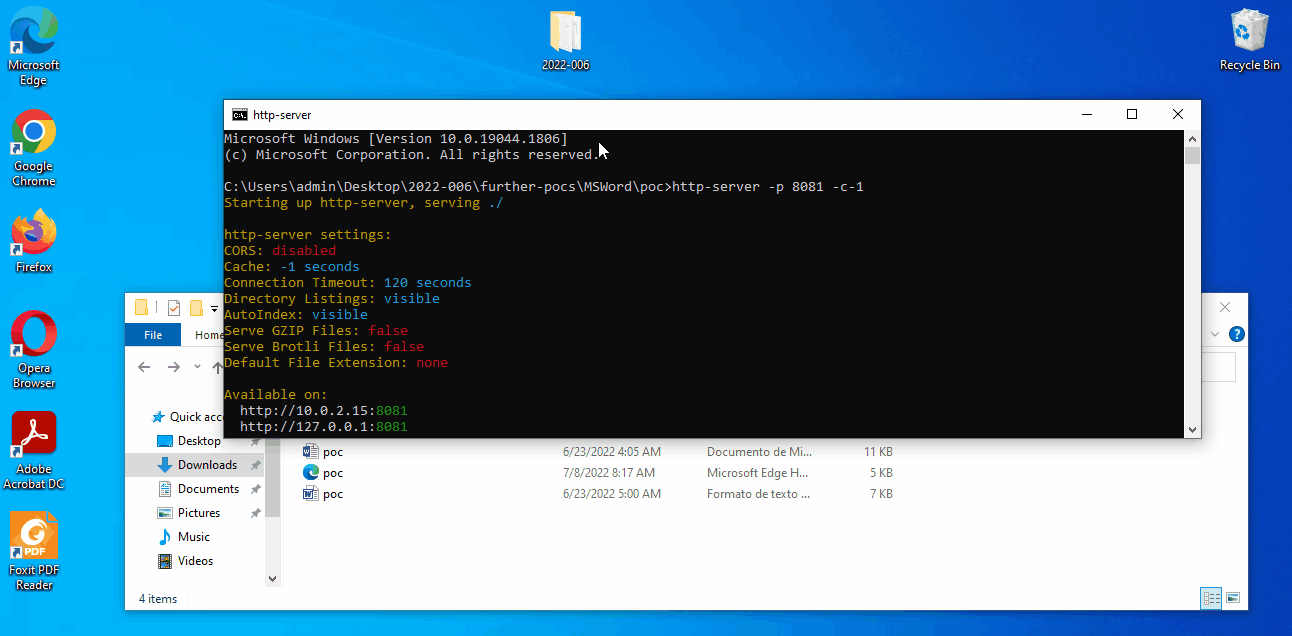Open Videos in the navigation pane
The width and height of the screenshot is (1292, 636).
[196, 561]
